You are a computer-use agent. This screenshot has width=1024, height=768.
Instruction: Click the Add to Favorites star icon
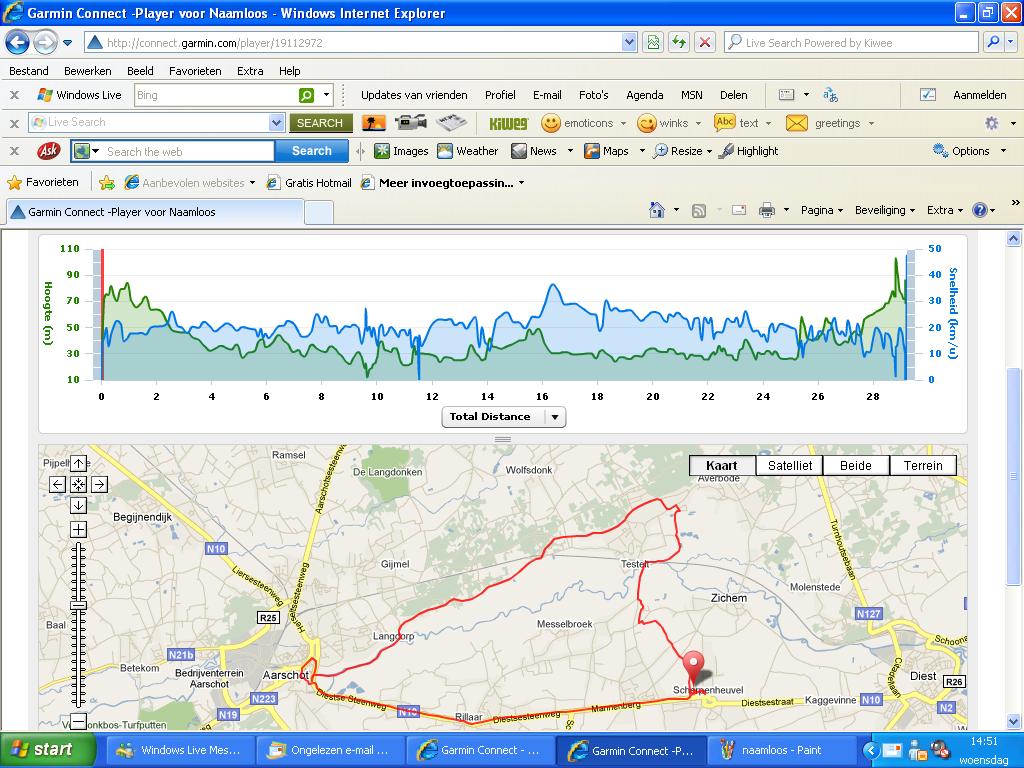pyautogui.click(x=106, y=183)
